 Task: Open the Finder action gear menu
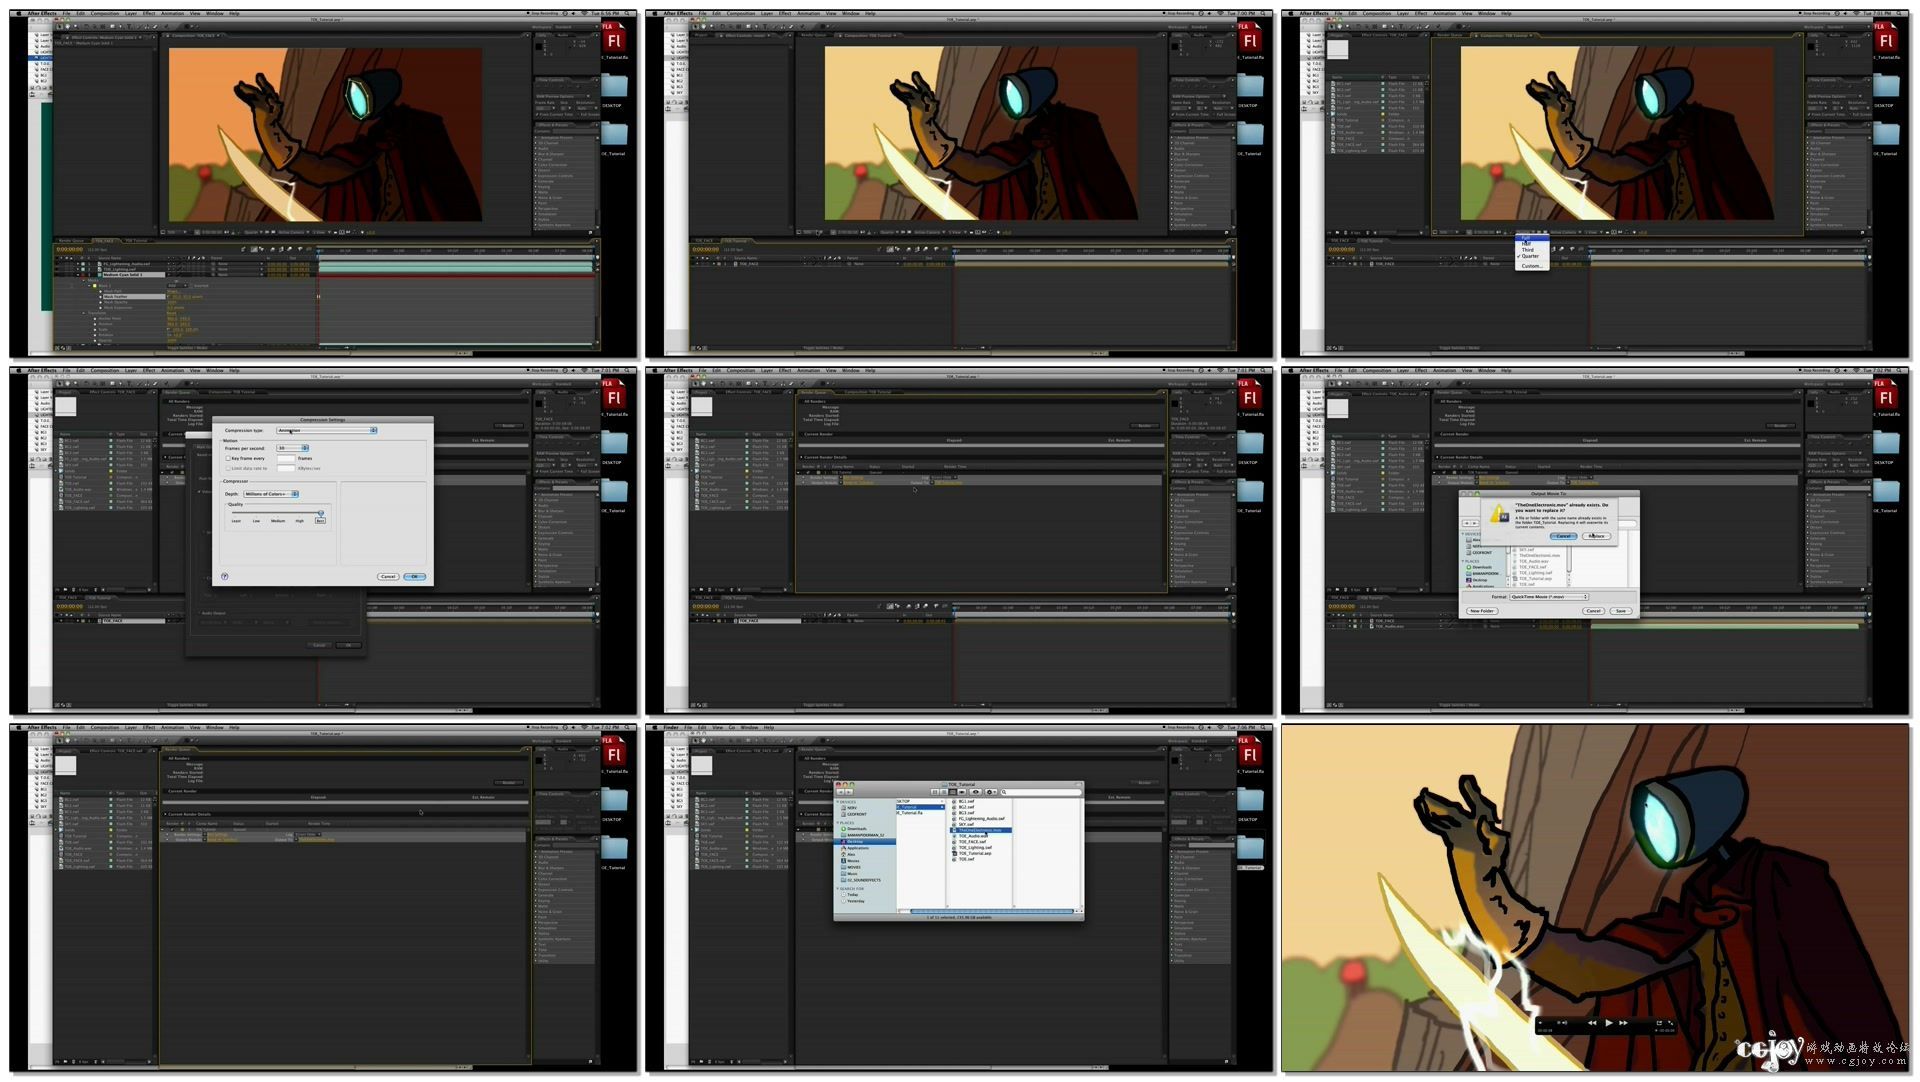(991, 792)
